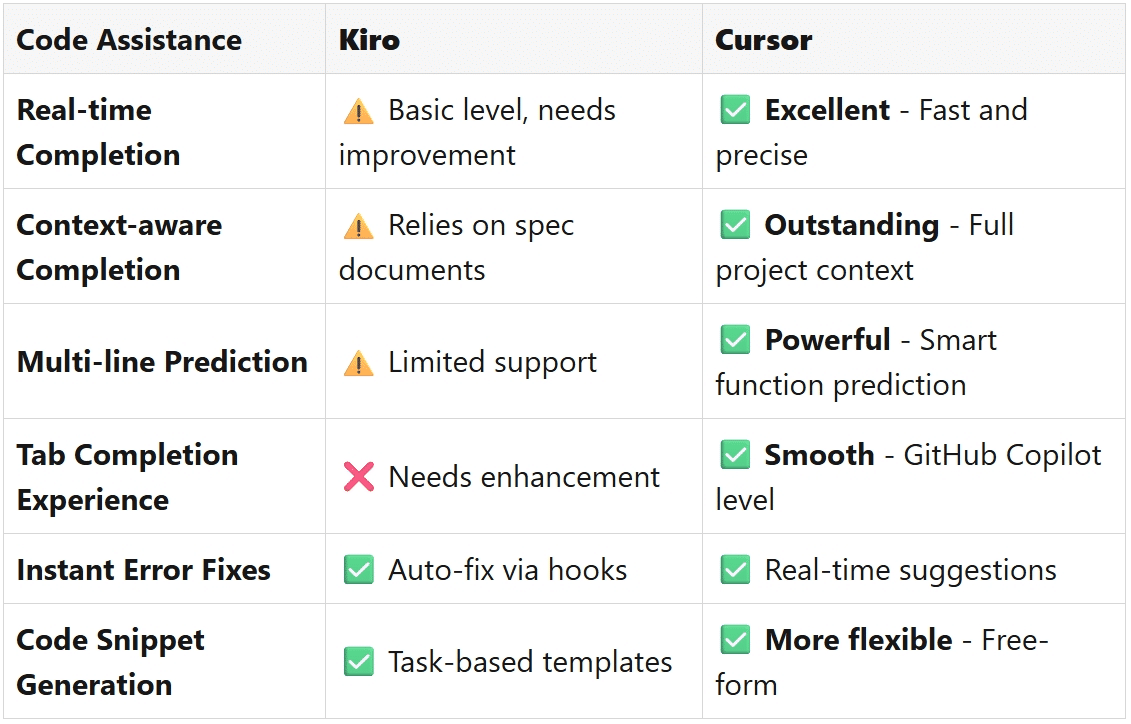1131x724 pixels.
Task: Select the "Real-time Completion" row label
Action: click(x=98, y=132)
